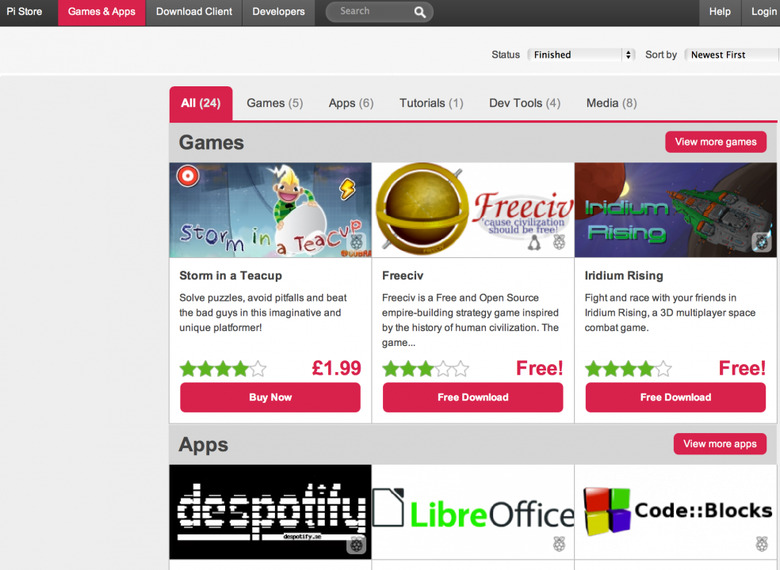Click Free Download for Freeciv

[473, 397]
